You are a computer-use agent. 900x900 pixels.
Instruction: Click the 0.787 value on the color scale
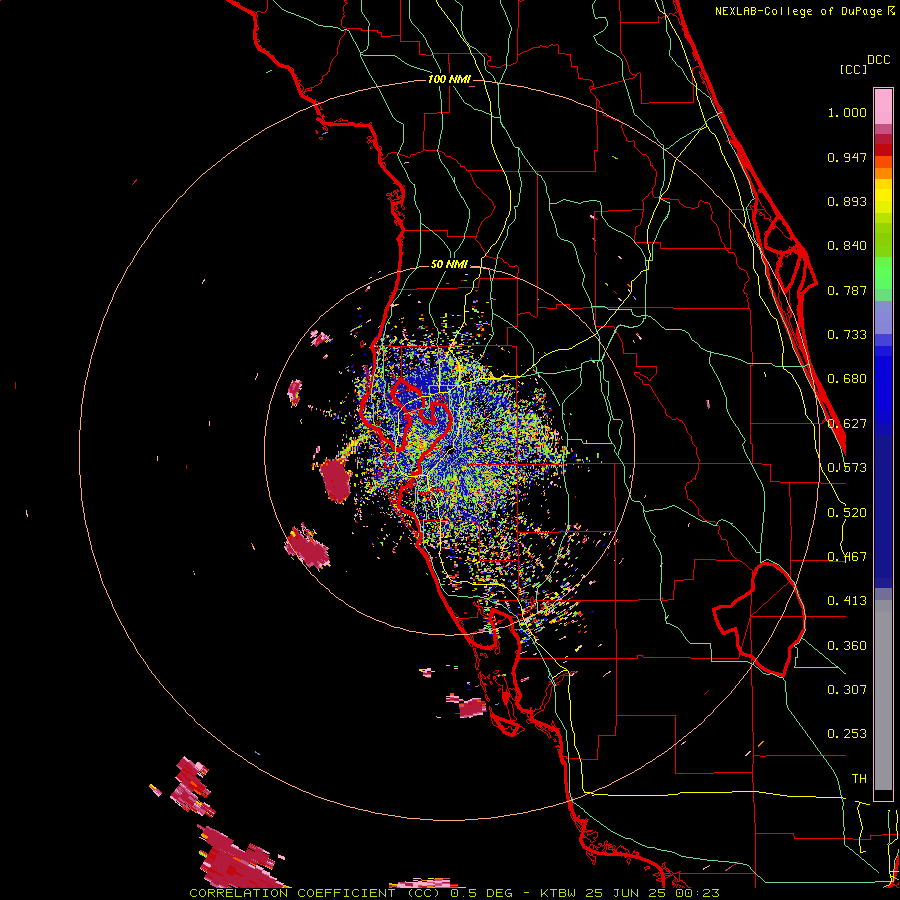(847, 290)
